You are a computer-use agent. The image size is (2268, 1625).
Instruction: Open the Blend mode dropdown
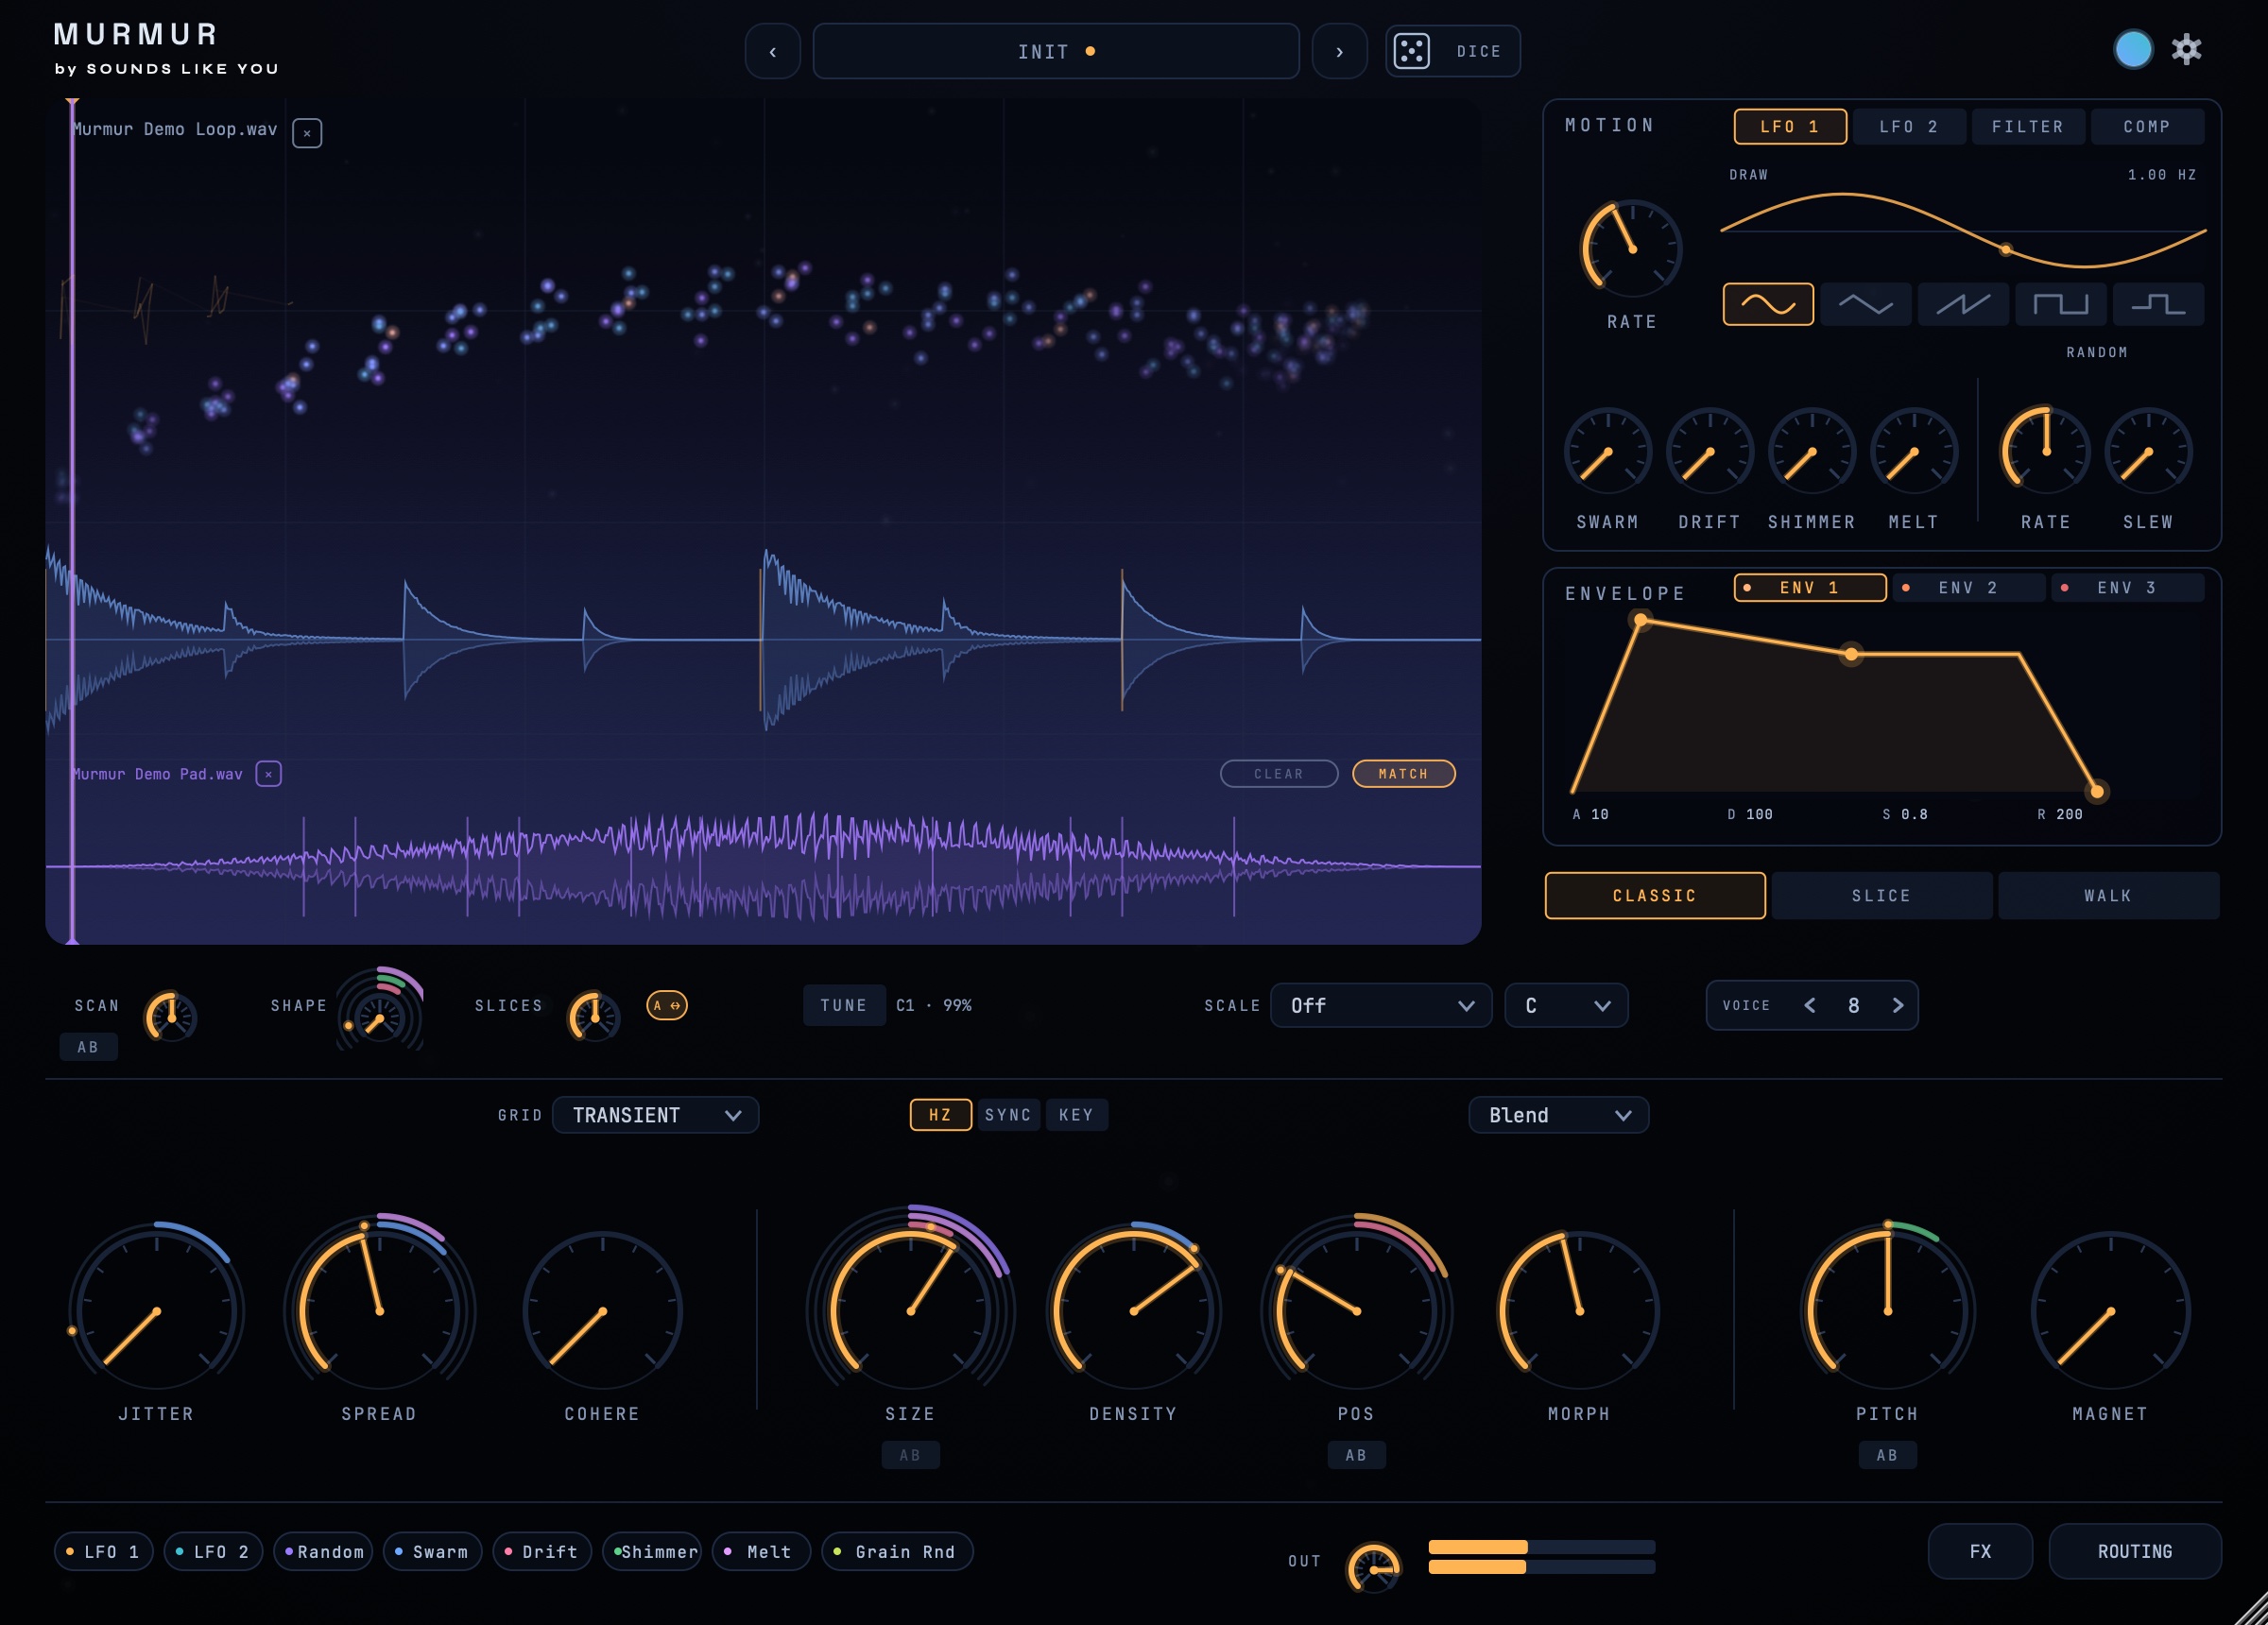click(x=1558, y=1115)
